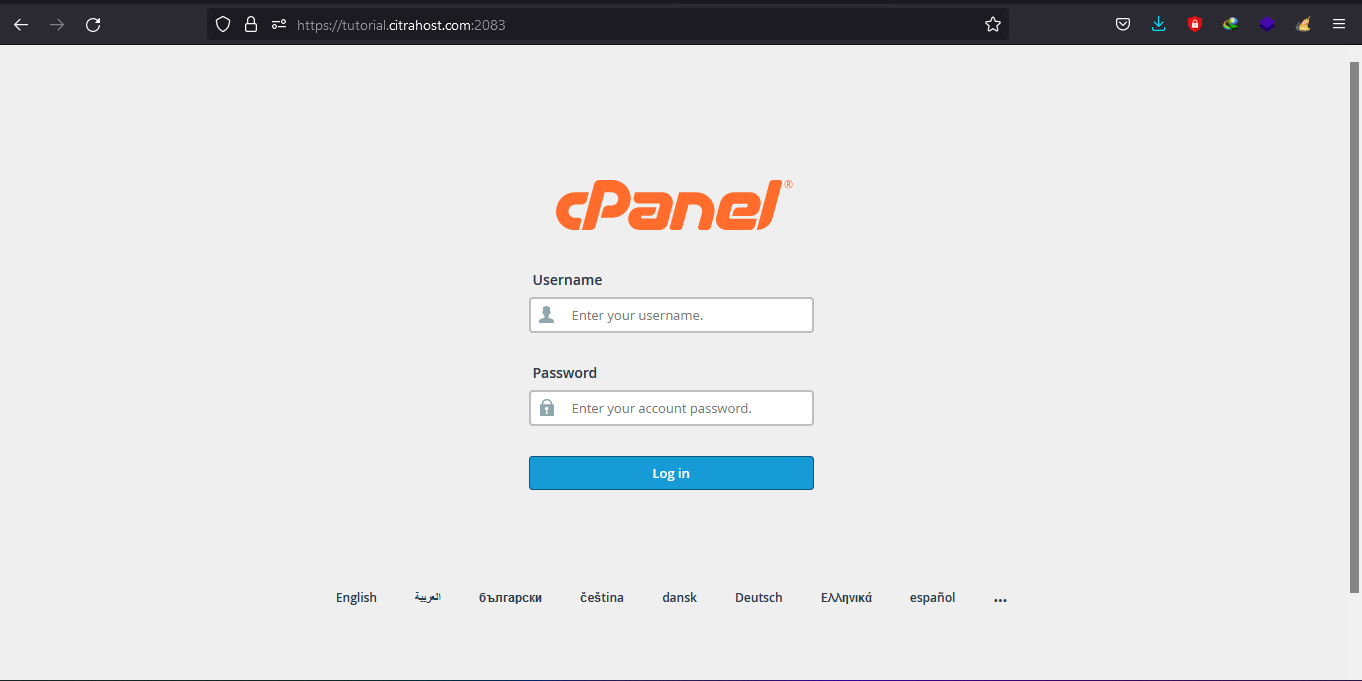Viewport: 1362px width, 681px height.
Task: Focus the Password input field
Action: 671,408
